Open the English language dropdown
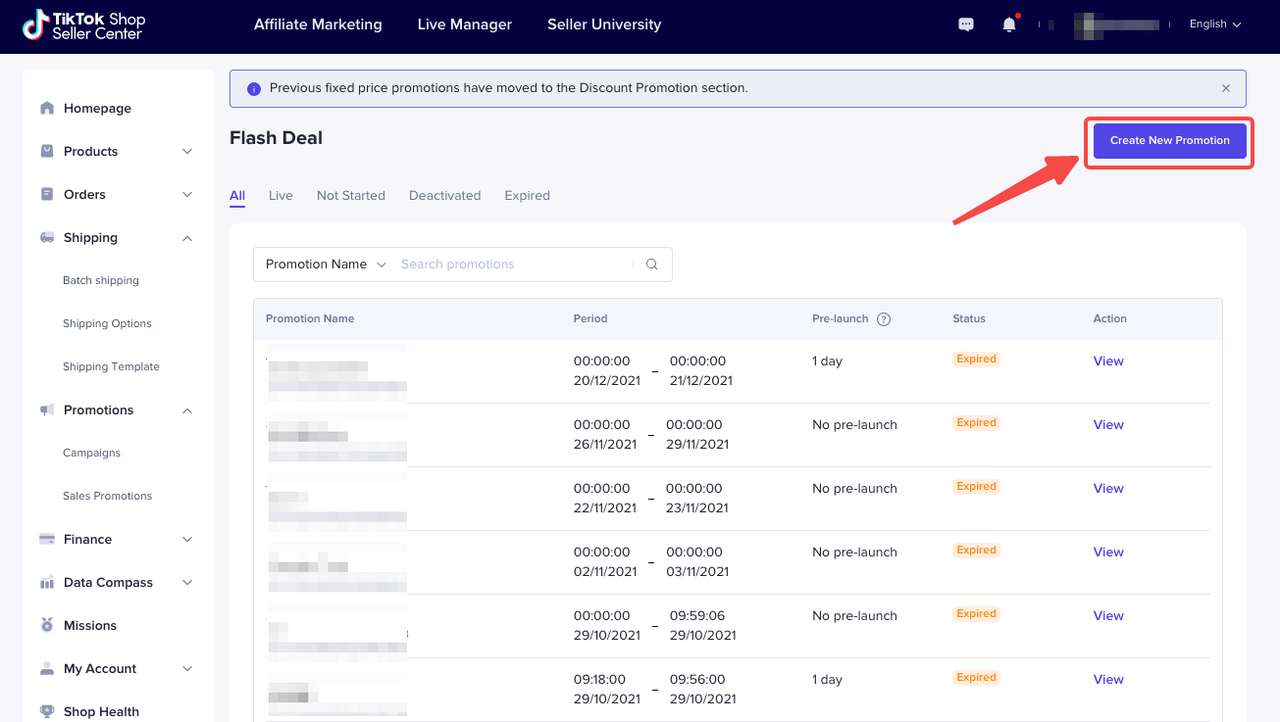This screenshot has height=722, width=1280. [x=1214, y=25]
